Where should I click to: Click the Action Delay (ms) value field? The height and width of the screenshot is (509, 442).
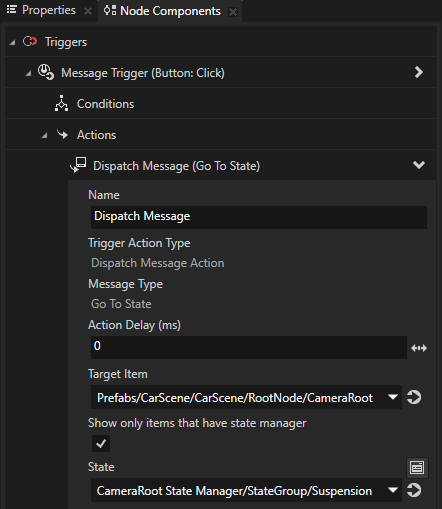tap(249, 347)
